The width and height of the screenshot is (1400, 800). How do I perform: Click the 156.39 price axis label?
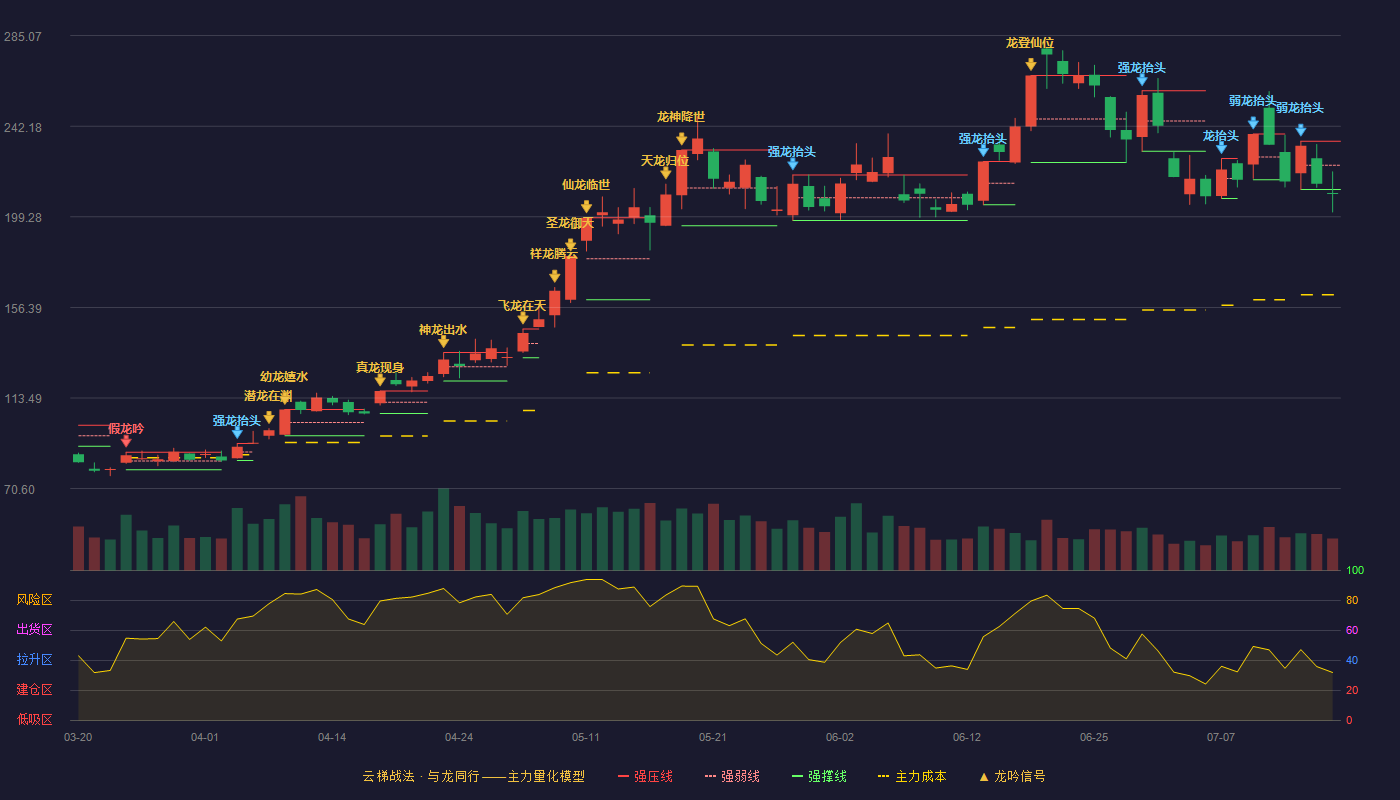[x=23, y=309]
